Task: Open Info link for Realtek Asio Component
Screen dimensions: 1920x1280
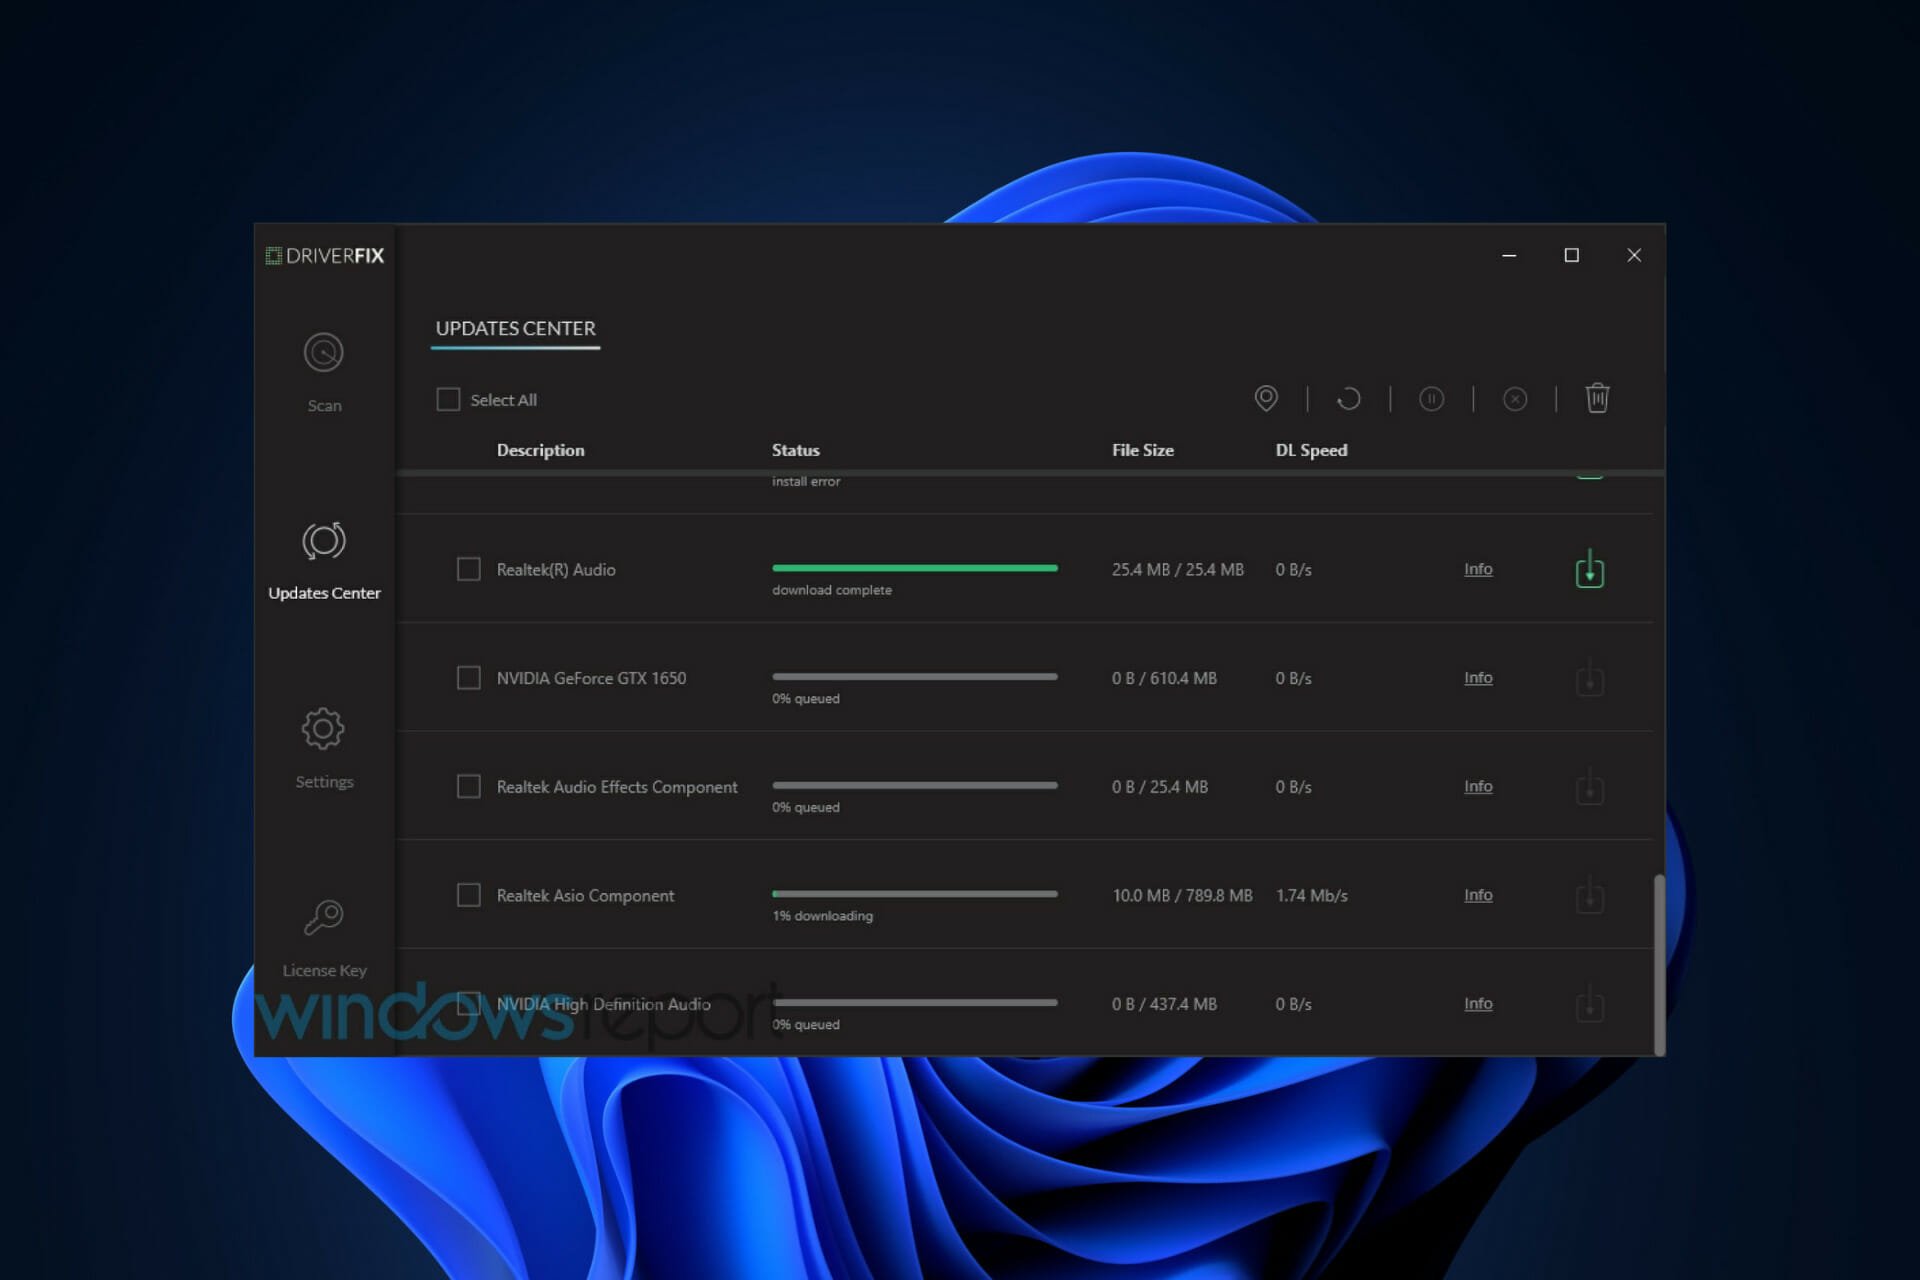Action: pos(1478,895)
